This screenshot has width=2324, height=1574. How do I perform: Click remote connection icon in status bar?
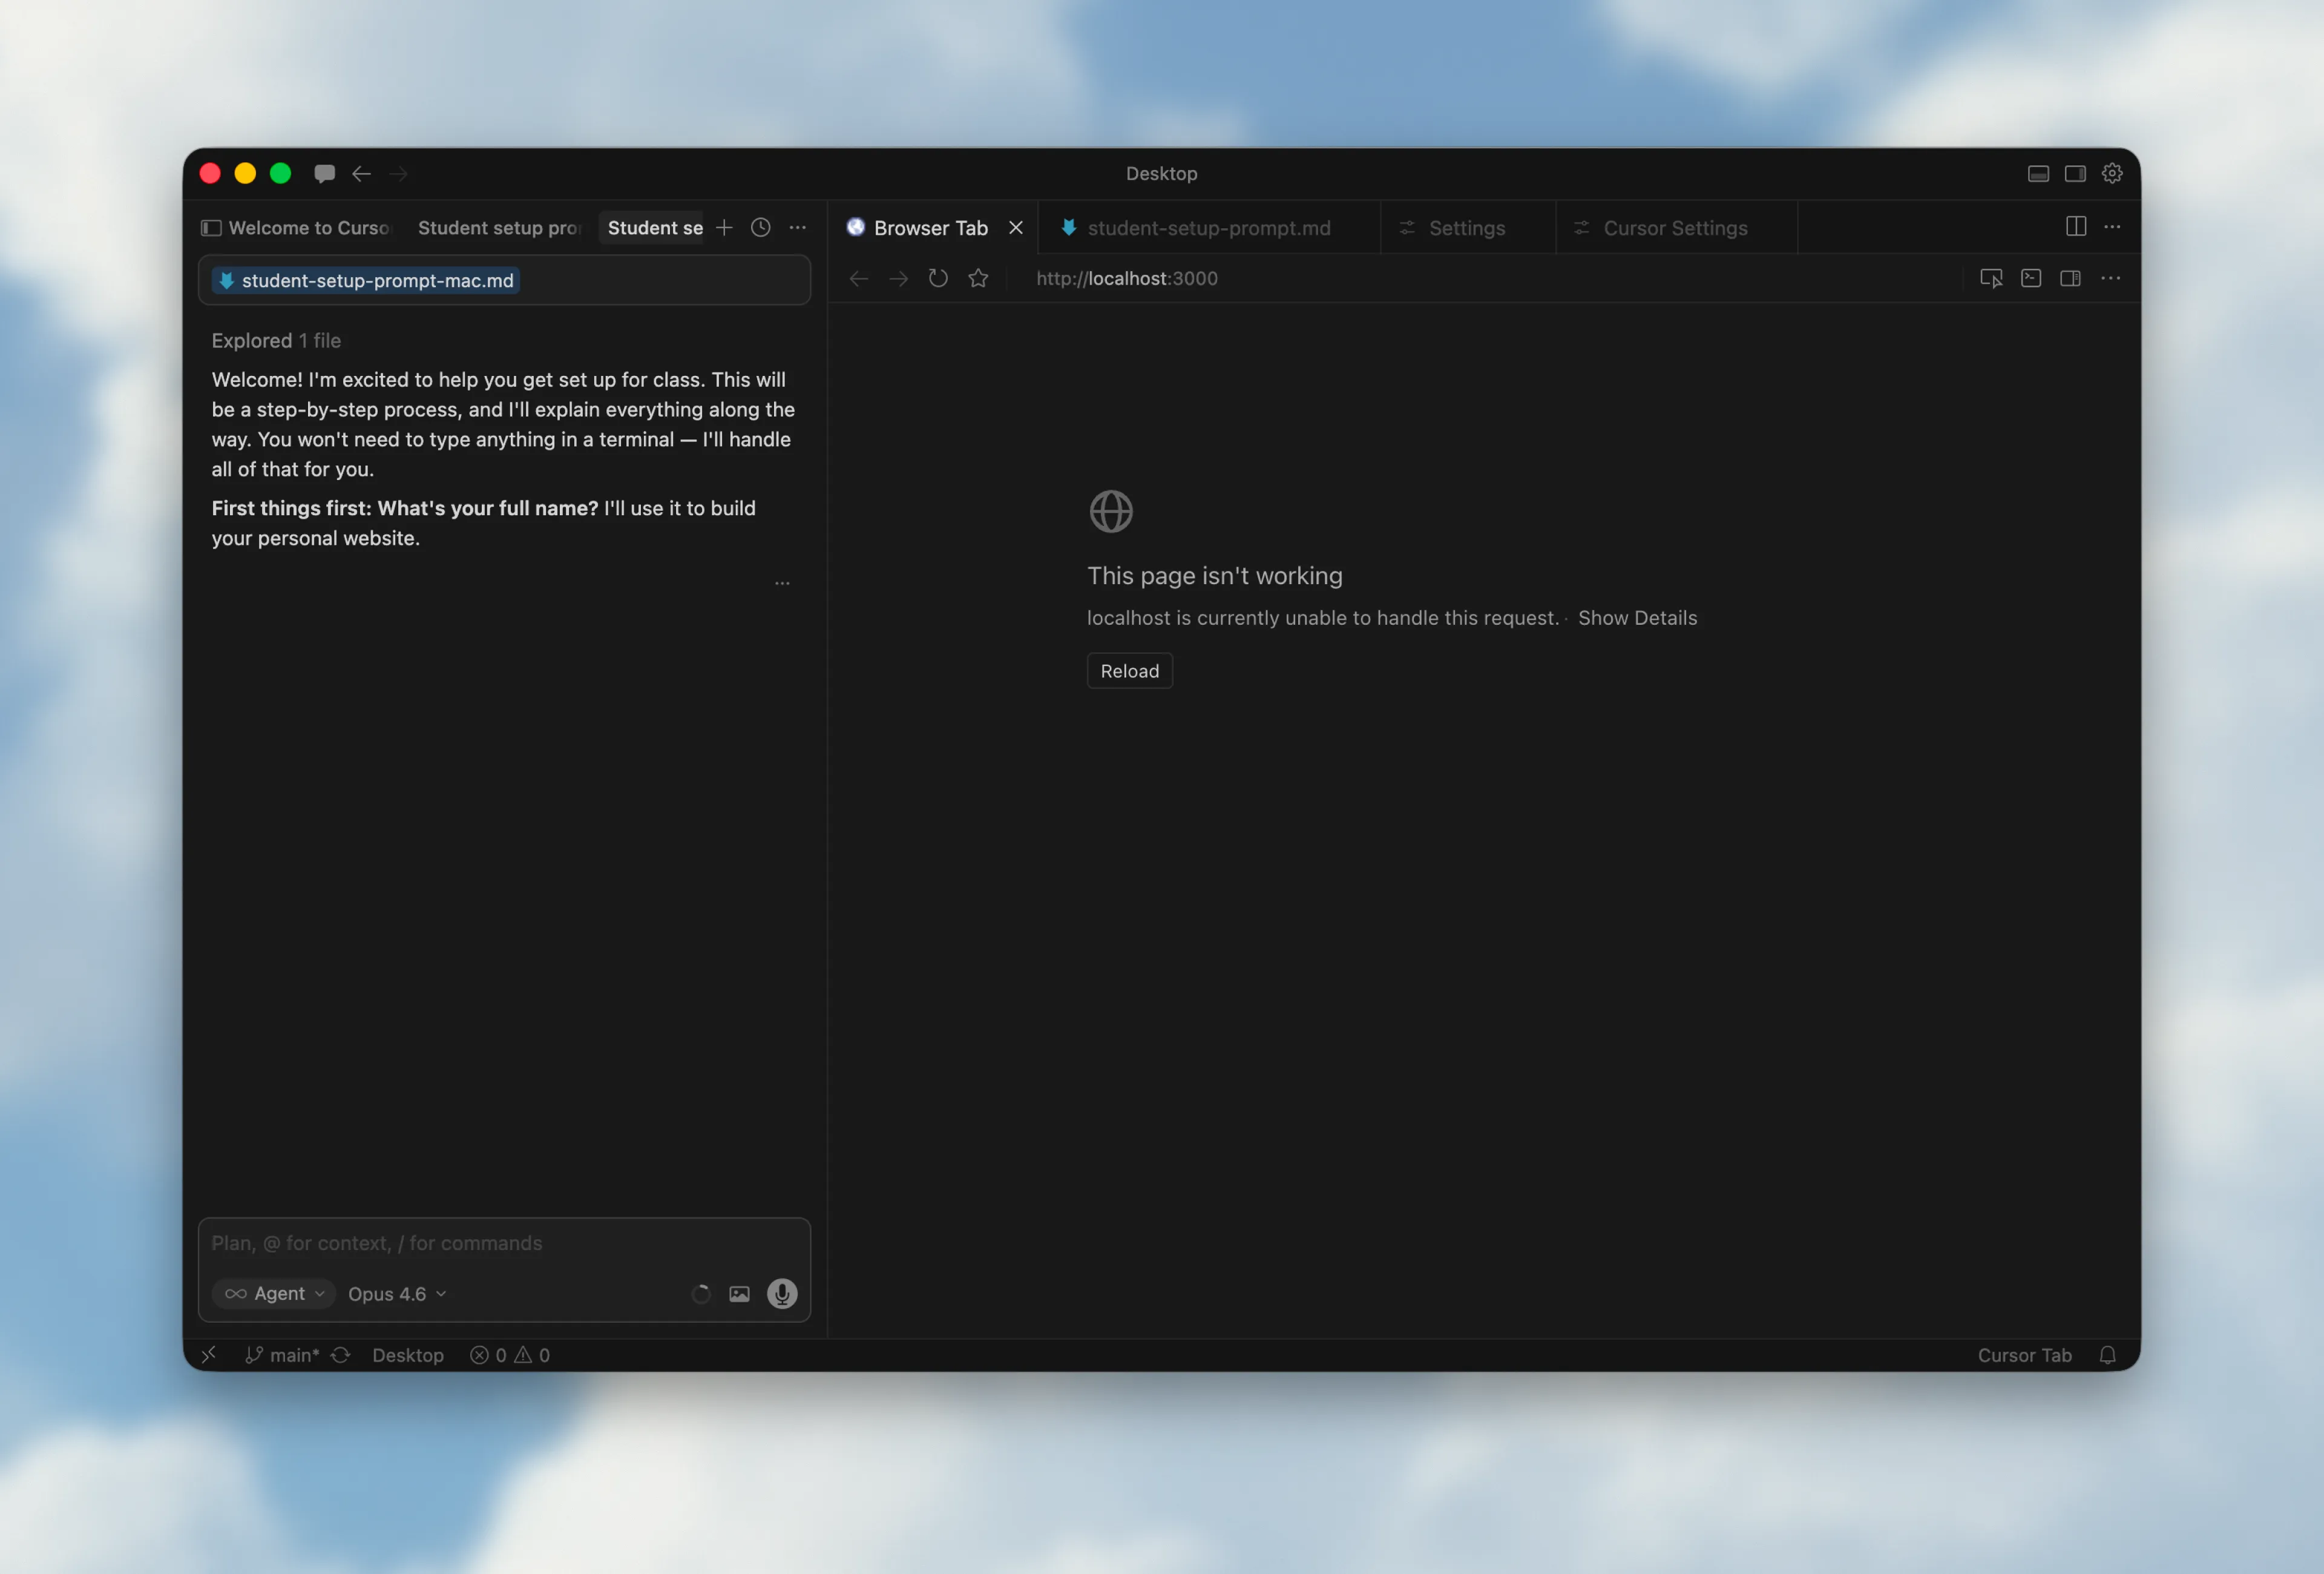point(209,1355)
